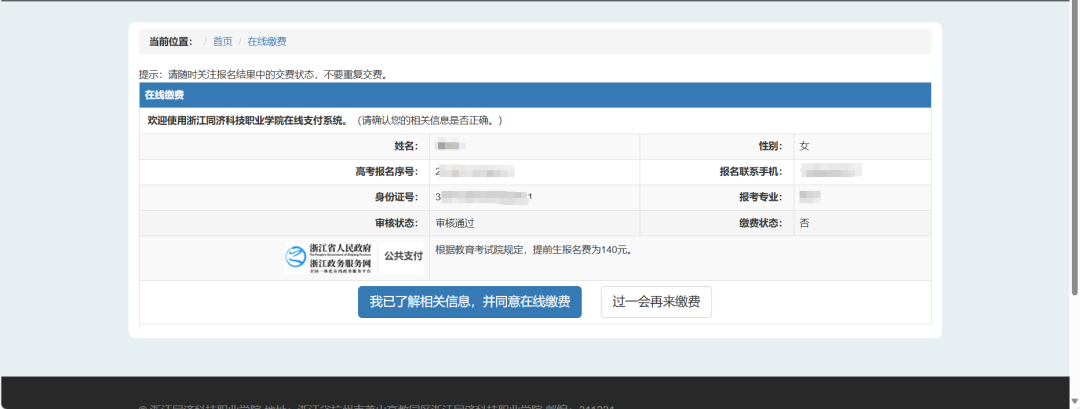Click the Zhejiang government service logo icon
The width and height of the screenshot is (1080, 409).
coord(296,258)
